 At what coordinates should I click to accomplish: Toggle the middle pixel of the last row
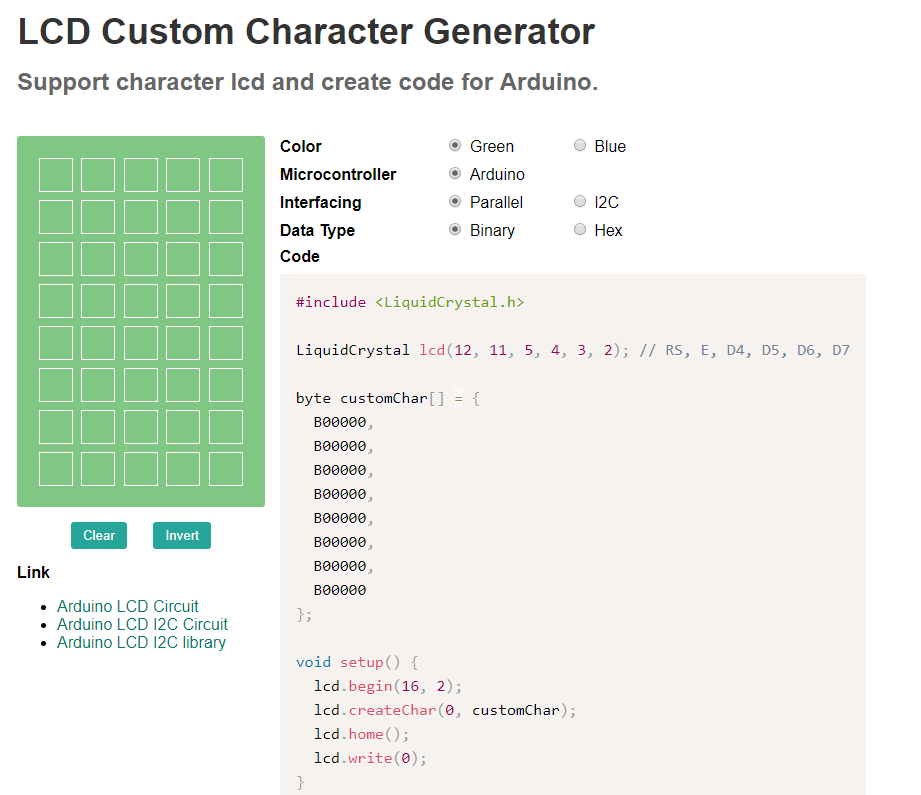point(141,469)
